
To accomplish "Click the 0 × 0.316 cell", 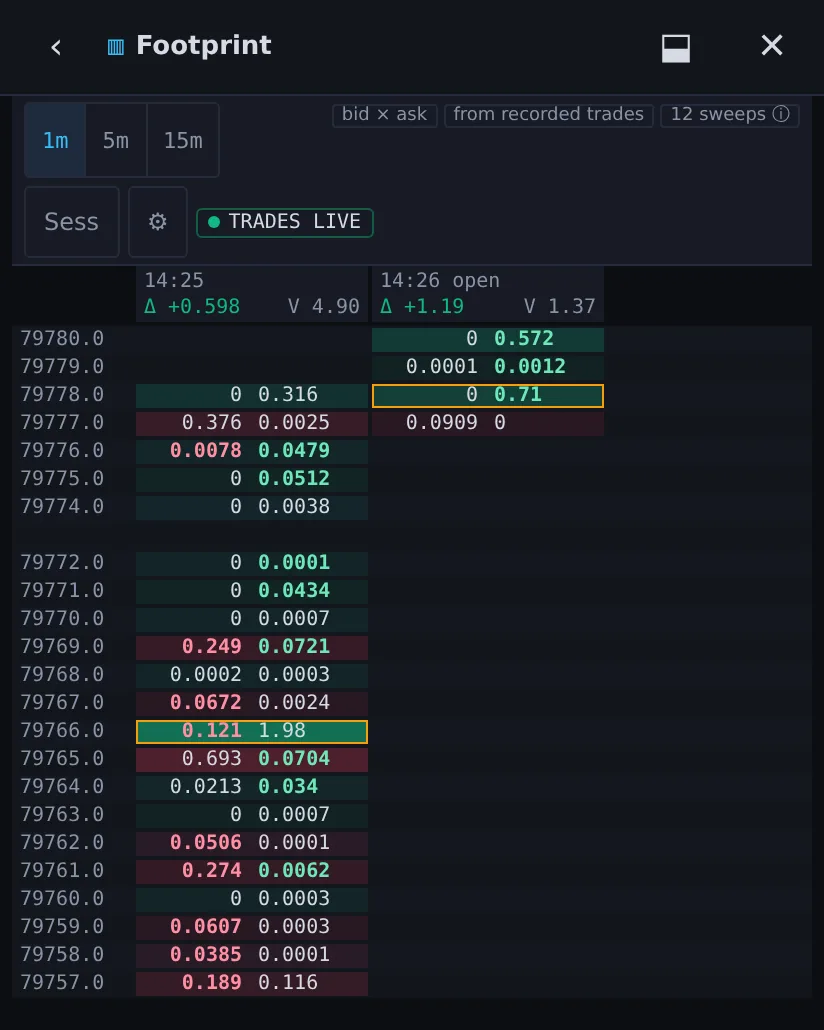I will (x=252, y=395).
